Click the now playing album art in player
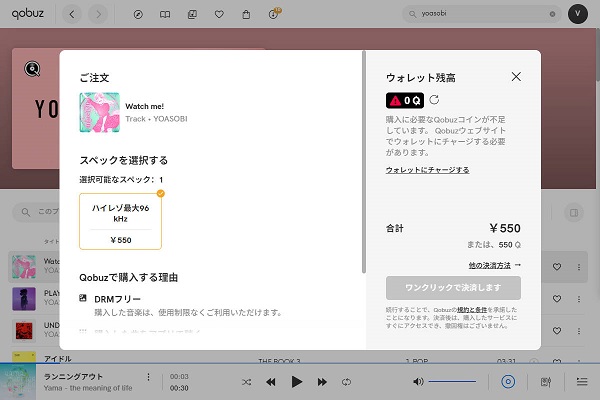This screenshot has width=600, height=400. pyautogui.click(x=18, y=382)
